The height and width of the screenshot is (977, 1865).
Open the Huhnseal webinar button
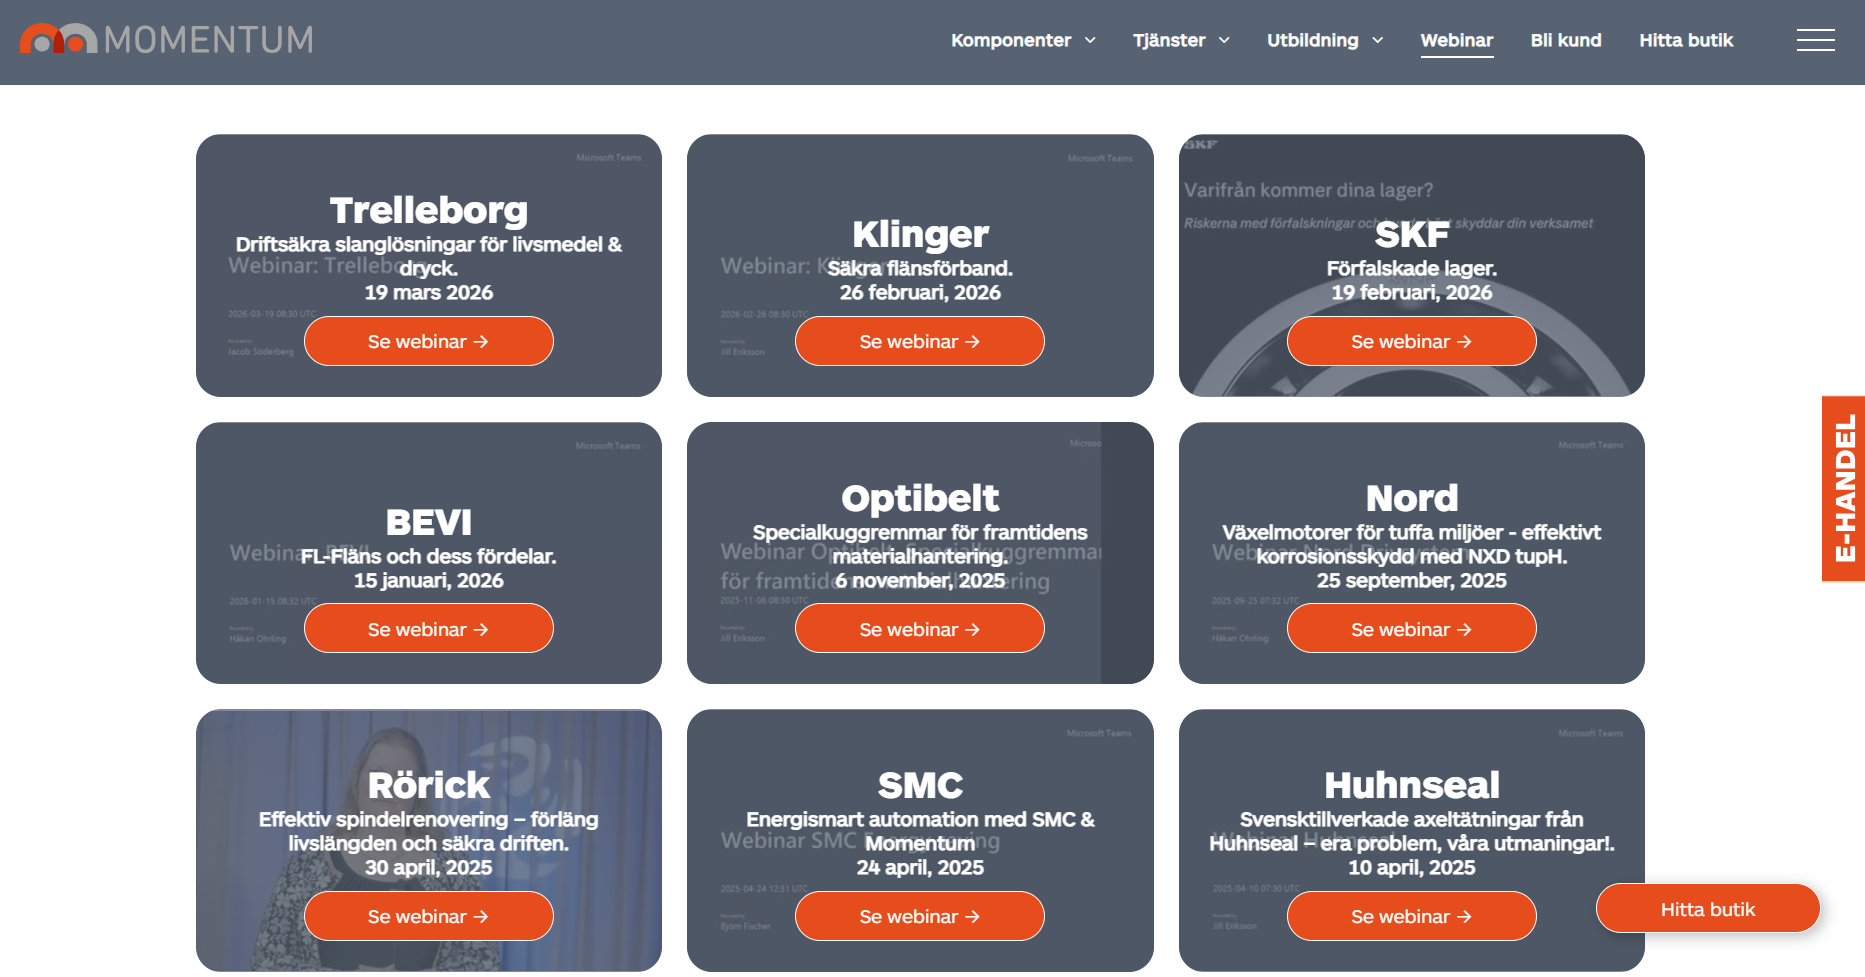1411,916
